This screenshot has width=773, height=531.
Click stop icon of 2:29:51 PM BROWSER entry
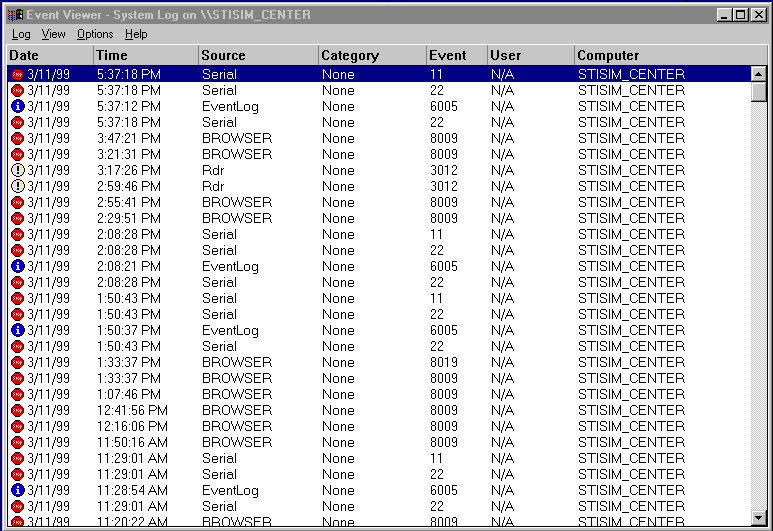click(17, 218)
